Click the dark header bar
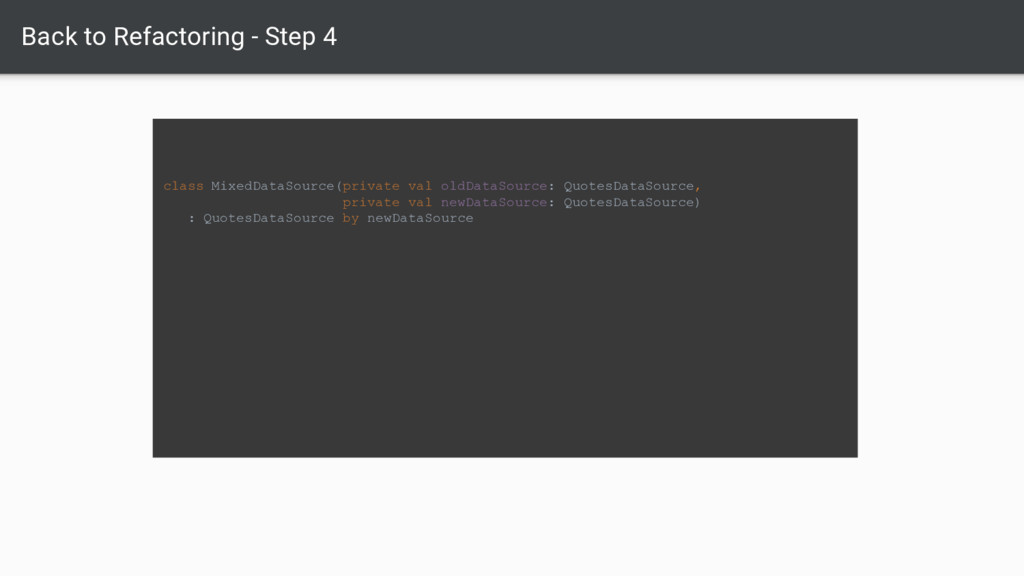 point(512,37)
